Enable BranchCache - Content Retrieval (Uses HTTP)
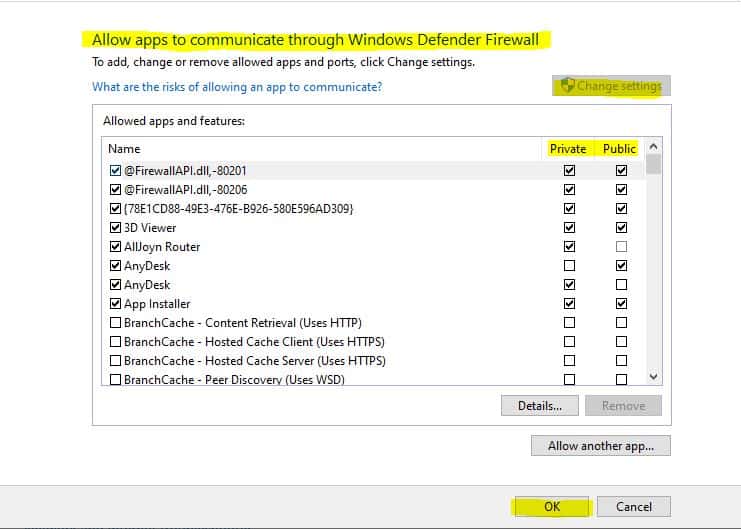The image size is (741, 529). [115, 322]
